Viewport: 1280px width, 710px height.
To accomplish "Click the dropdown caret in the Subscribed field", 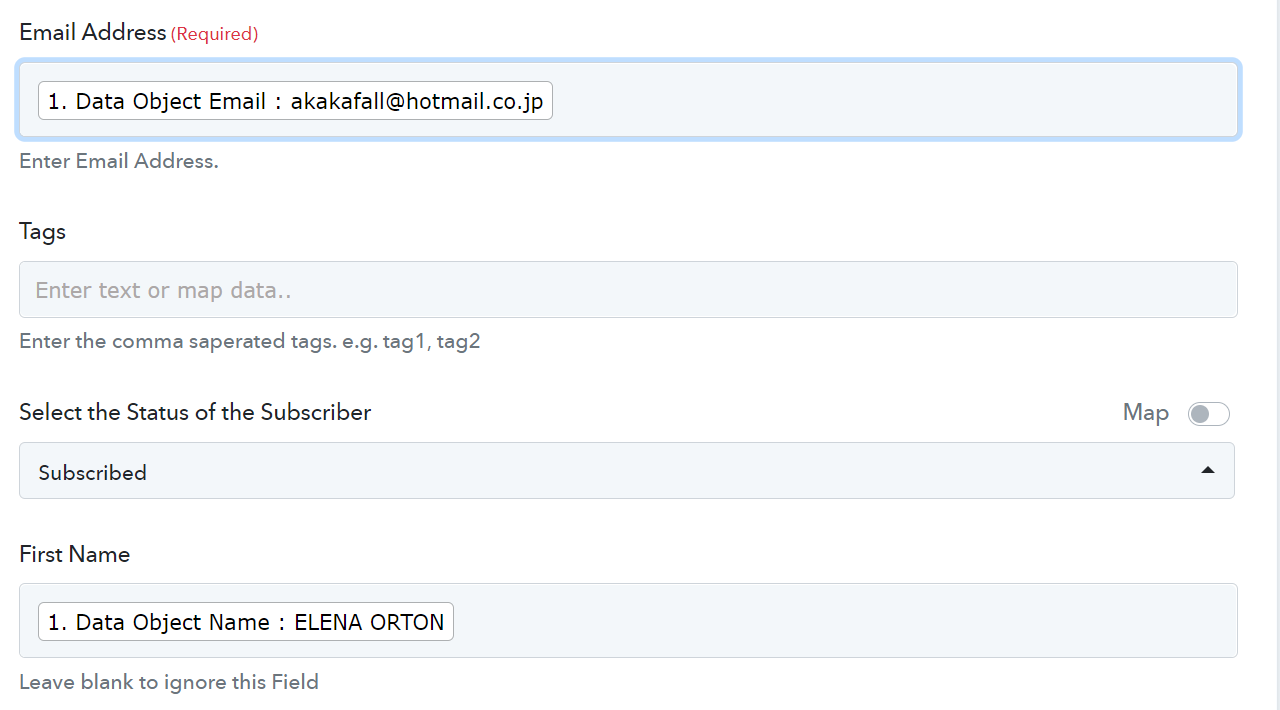I will pyautogui.click(x=1208, y=470).
